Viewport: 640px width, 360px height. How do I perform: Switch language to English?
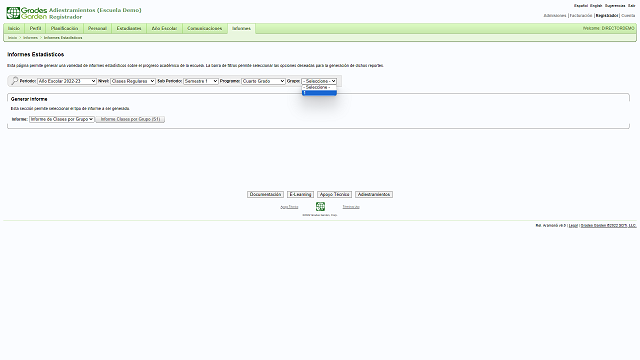tap(596, 6)
